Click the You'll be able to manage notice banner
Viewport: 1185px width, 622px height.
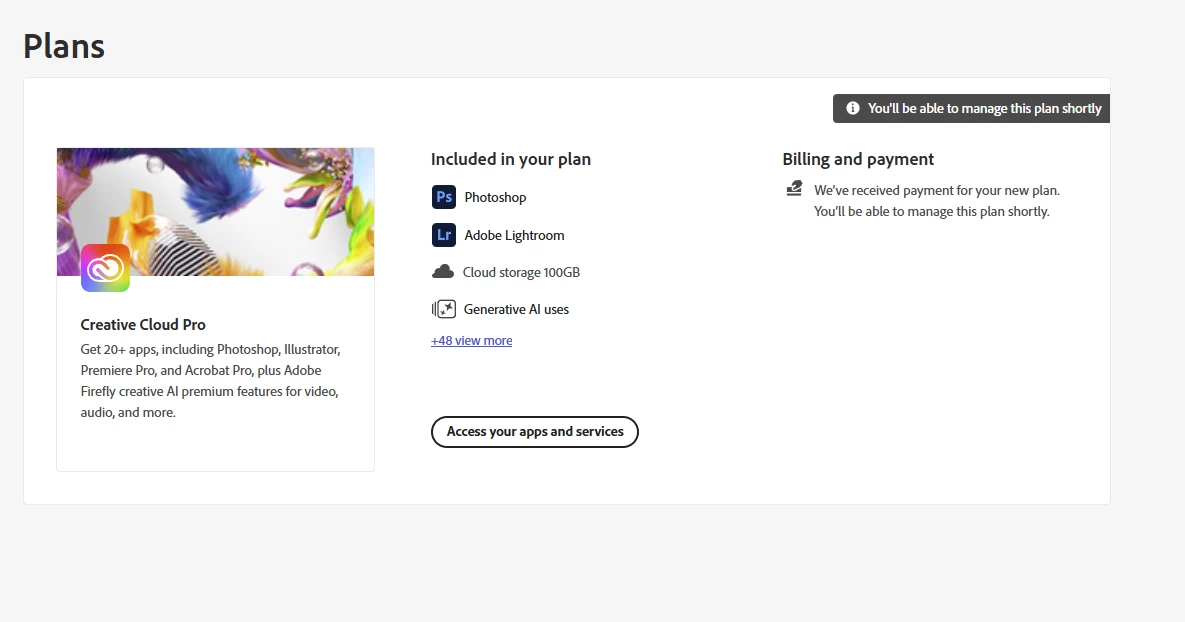pyautogui.click(x=971, y=108)
